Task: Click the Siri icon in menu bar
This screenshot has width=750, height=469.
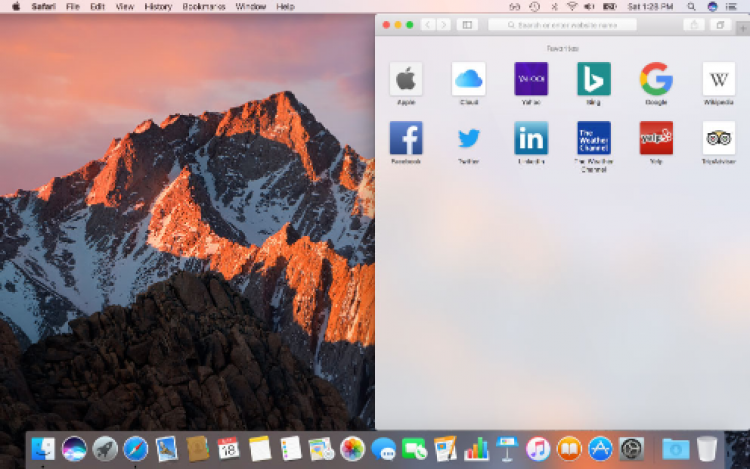Action: [712, 7]
